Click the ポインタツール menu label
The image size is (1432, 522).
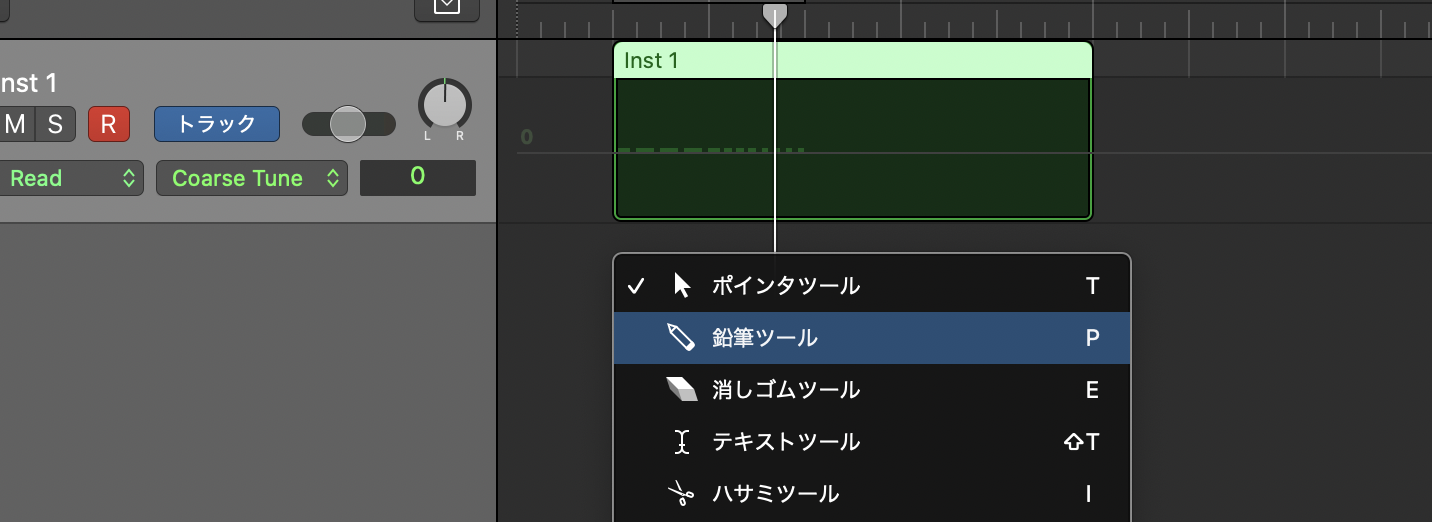pyautogui.click(x=785, y=286)
